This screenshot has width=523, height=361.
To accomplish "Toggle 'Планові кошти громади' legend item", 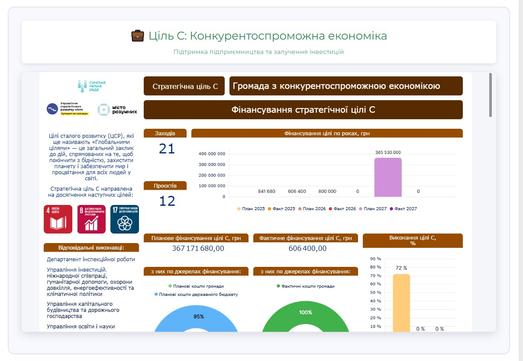I will [x=196, y=286].
